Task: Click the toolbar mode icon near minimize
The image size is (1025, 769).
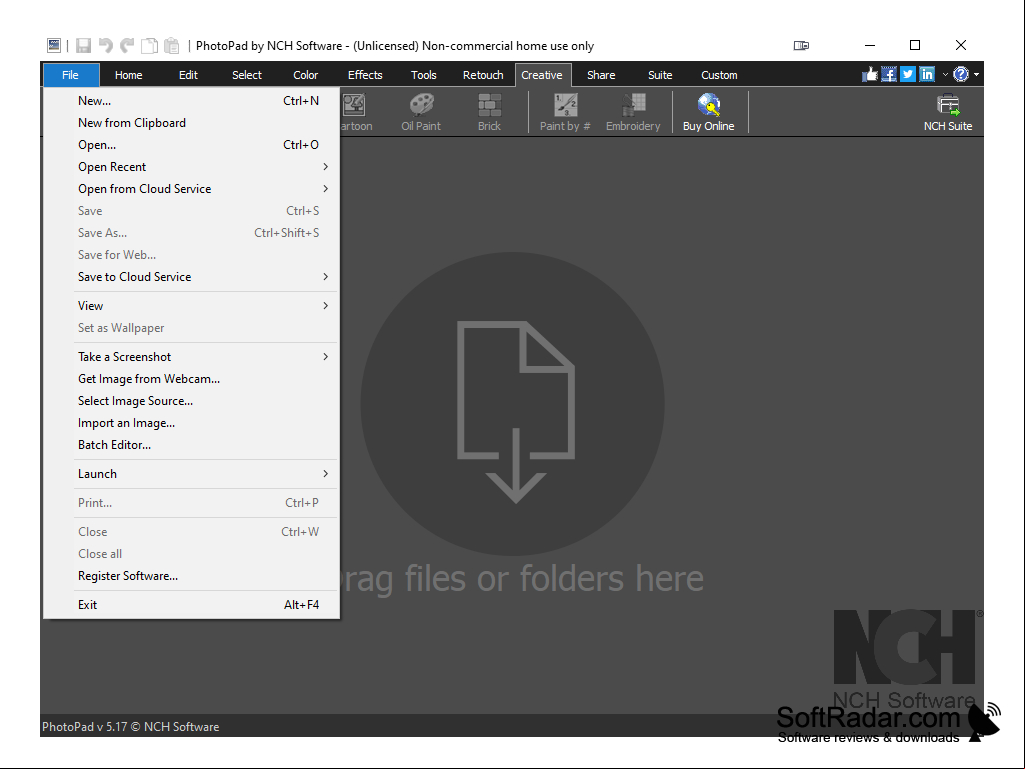Action: 801,45
